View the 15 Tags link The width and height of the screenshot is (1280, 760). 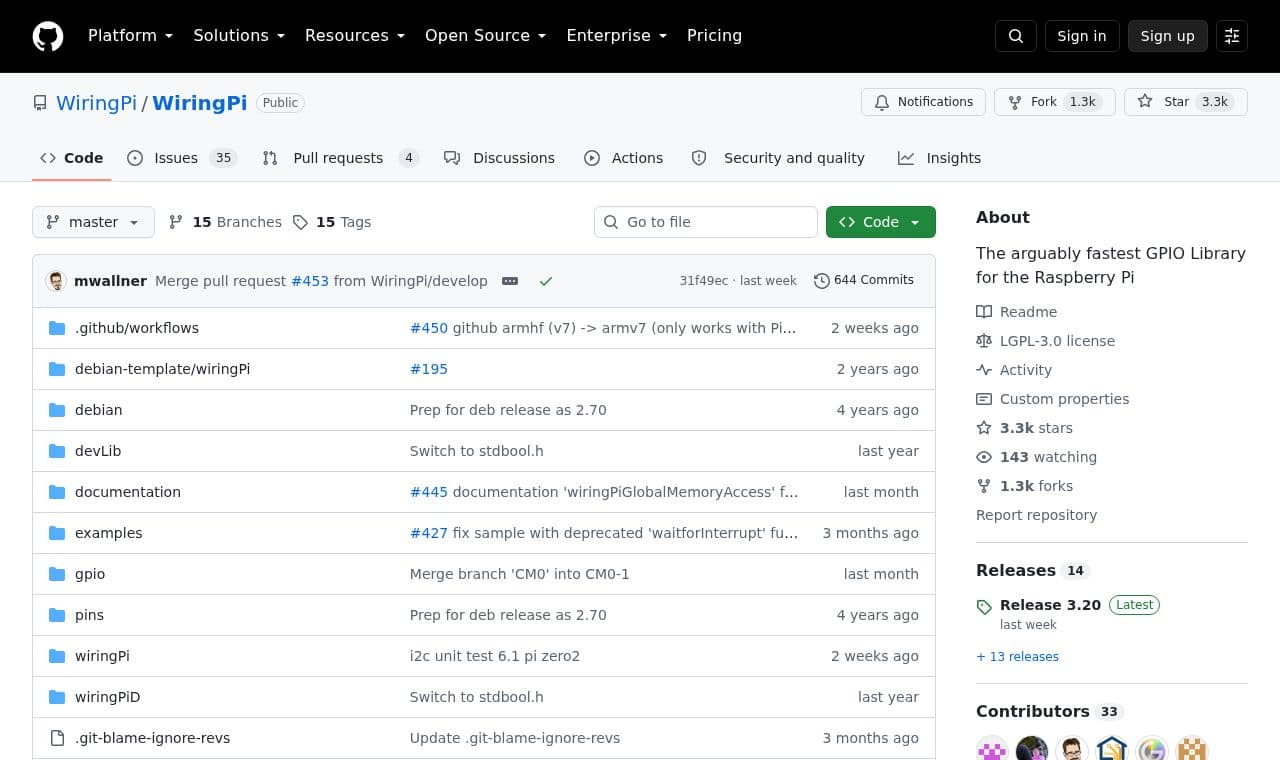[x=332, y=222]
